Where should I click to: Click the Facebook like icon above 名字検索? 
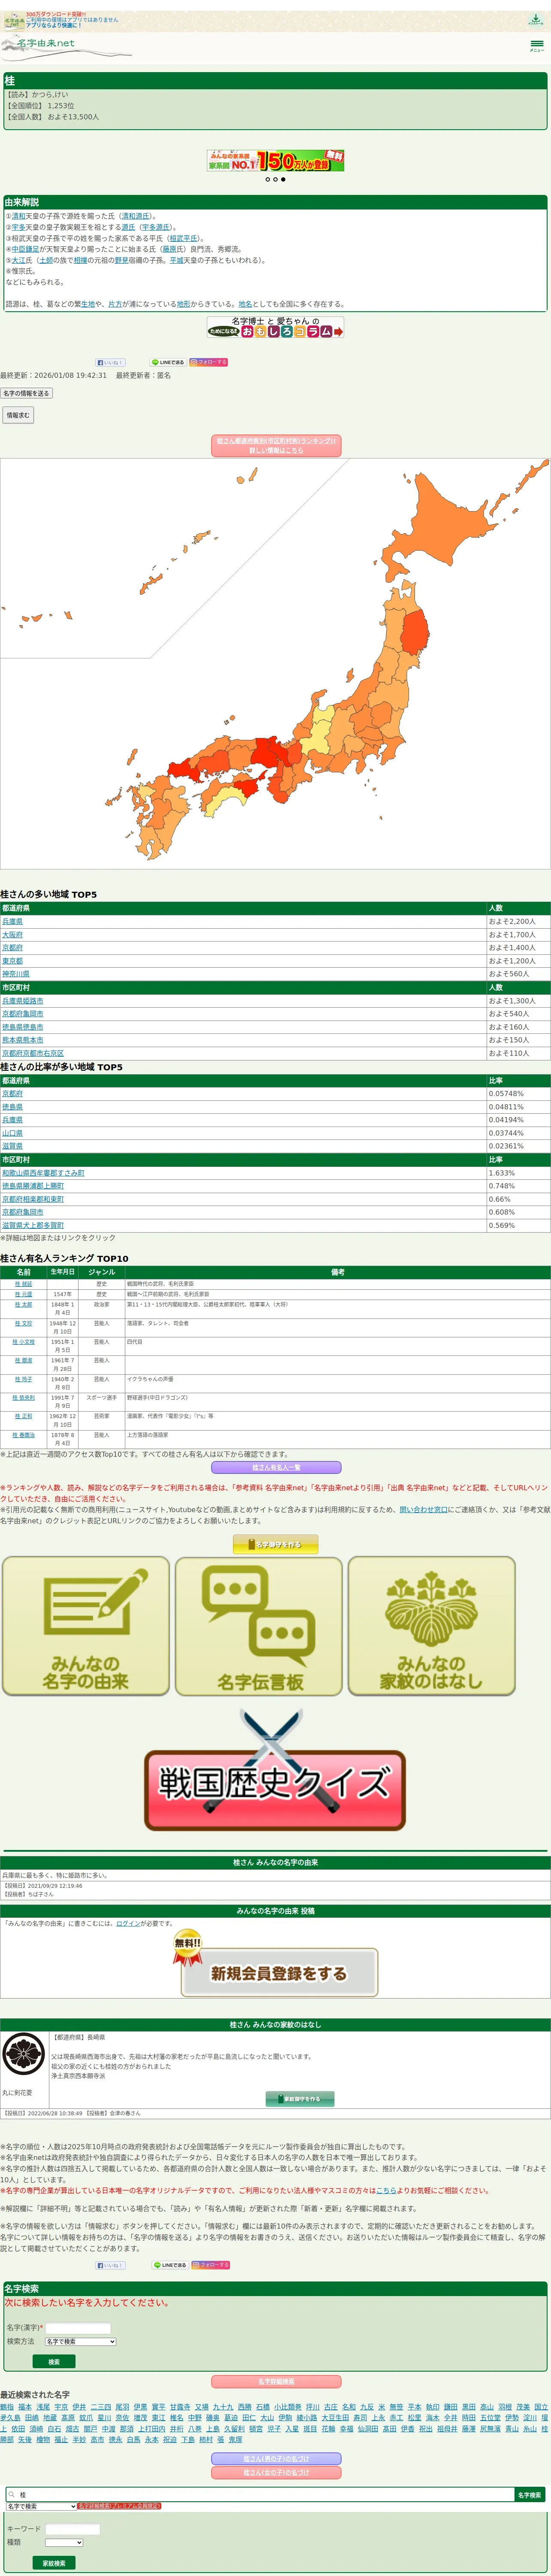click(110, 2265)
